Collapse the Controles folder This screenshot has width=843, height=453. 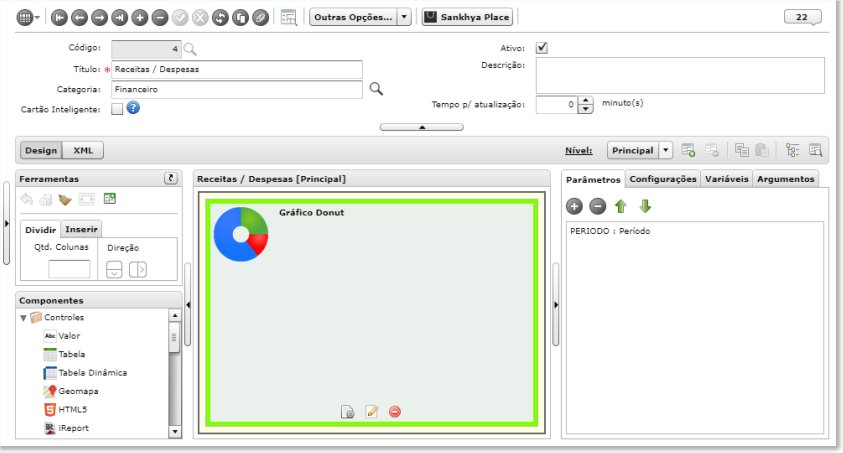pos(23,318)
